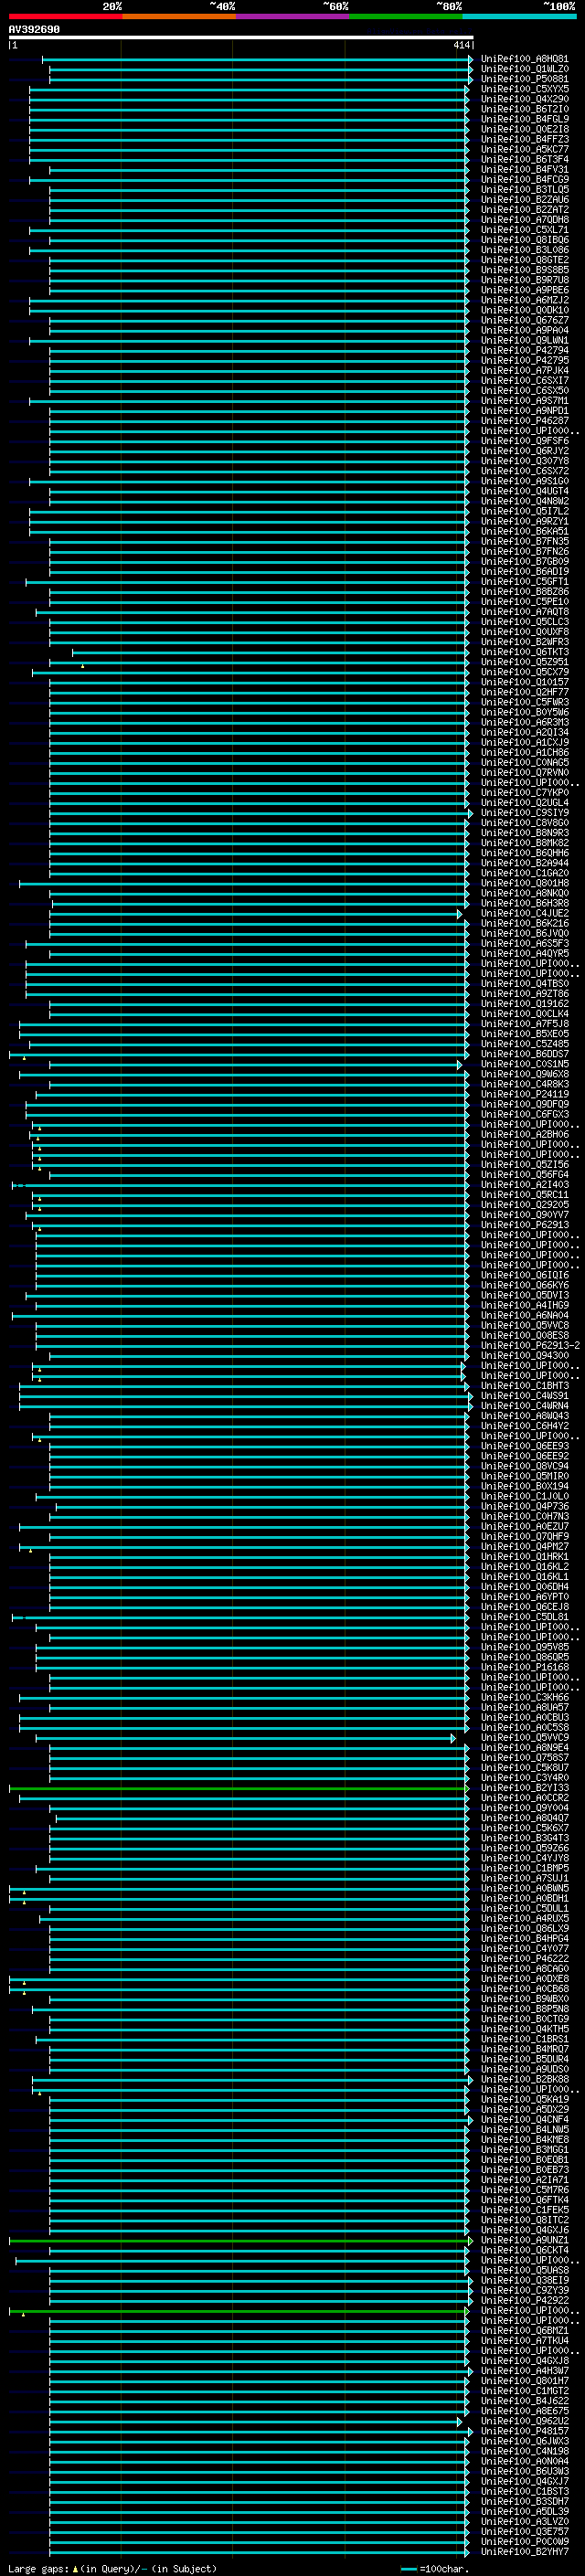Click label UniRef100_Q9FSF6
This screenshot has height=2576, width=585.
point(524,441)
